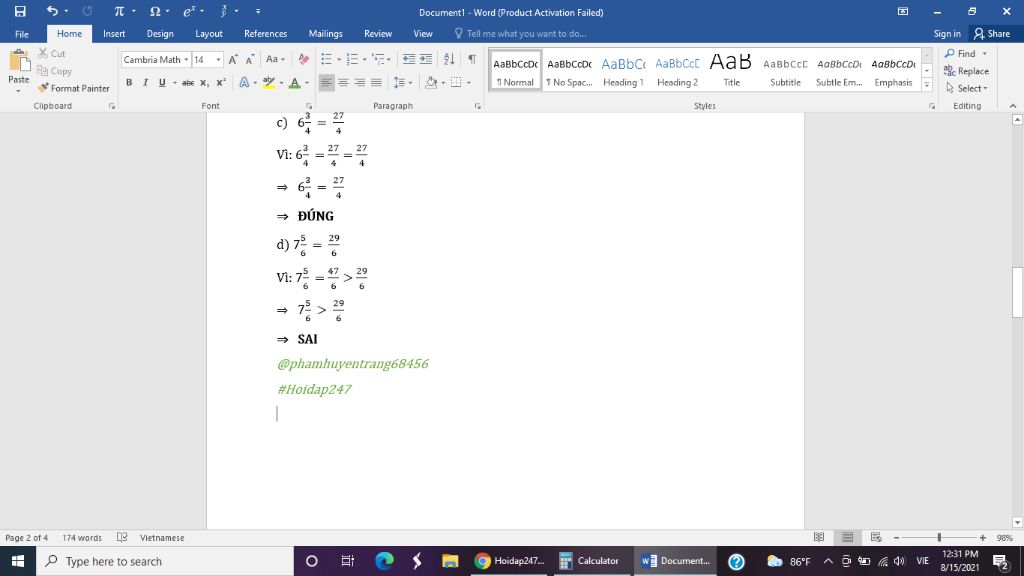Save the document with the floppy icon
Image resolution: width=1024 pixels, height=576 pixels.
(20, 11)
